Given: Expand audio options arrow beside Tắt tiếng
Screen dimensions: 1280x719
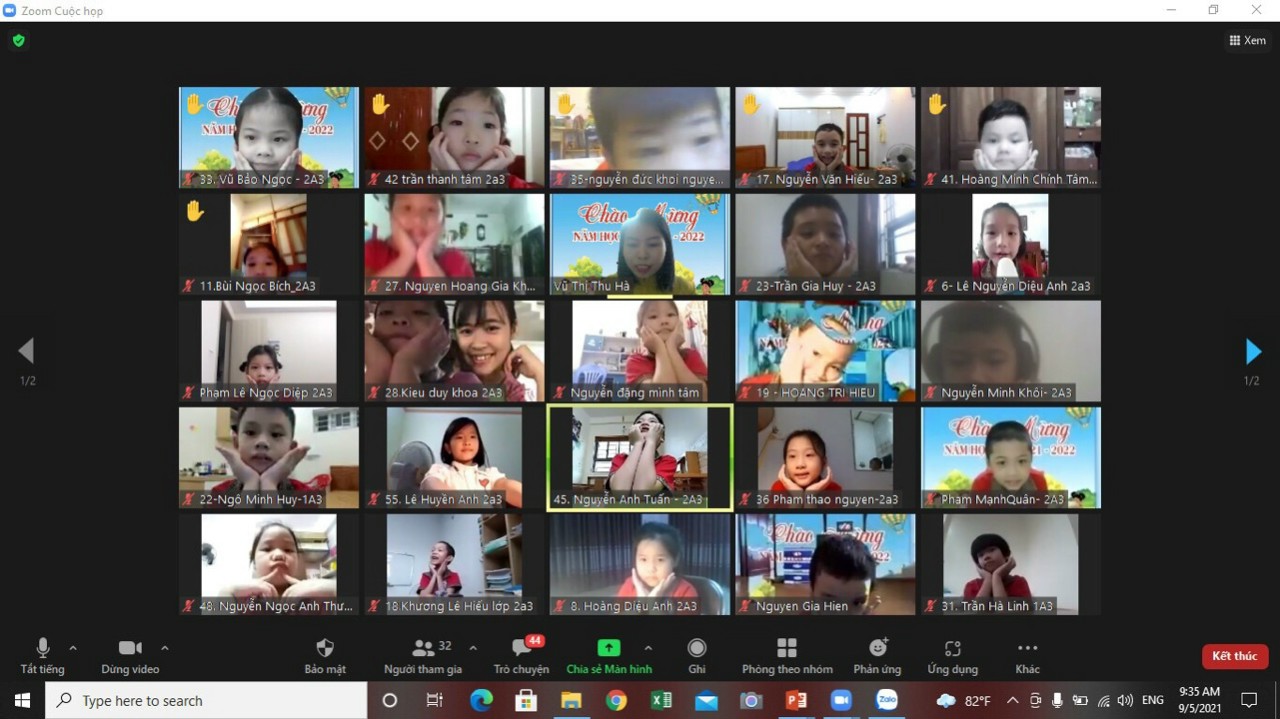Looking at the screenshot, I should pyautogui.click(x=73, y=648).
